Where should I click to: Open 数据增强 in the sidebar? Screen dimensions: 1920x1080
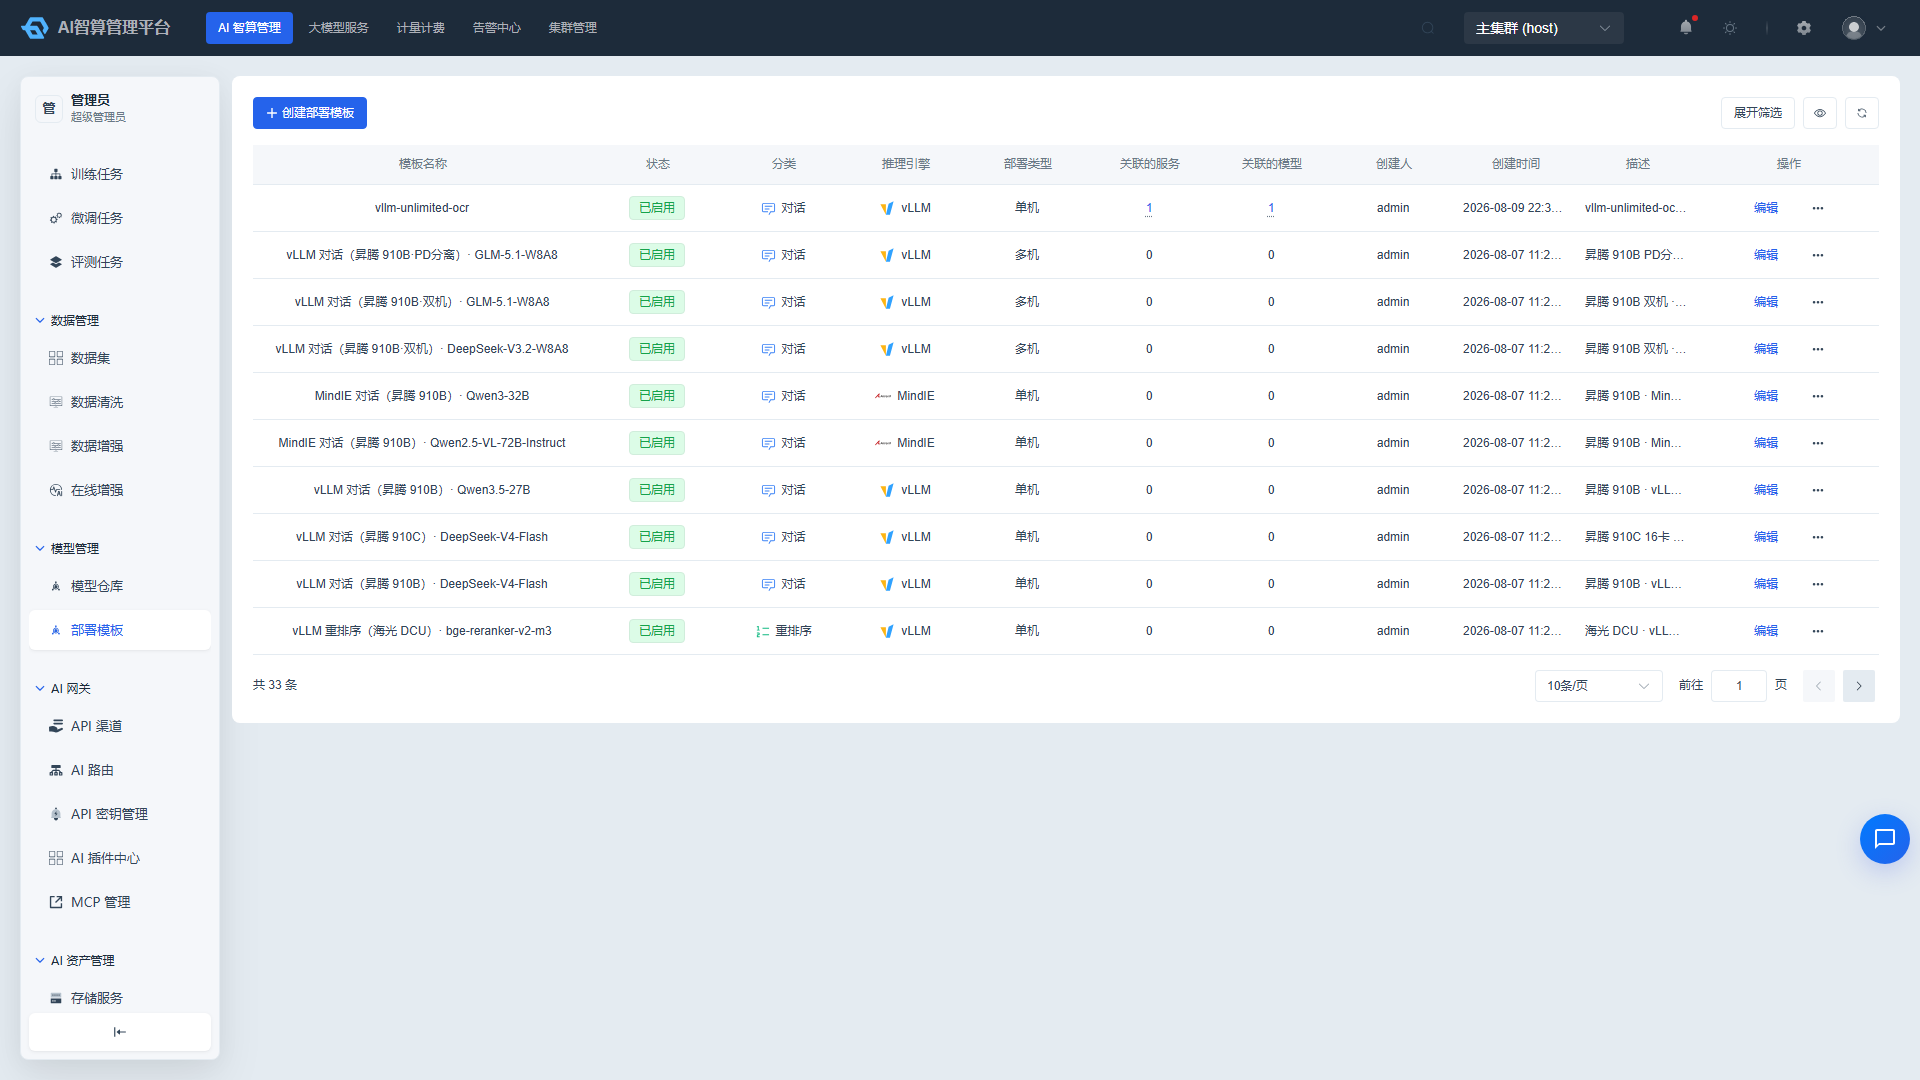click(120, 446)
